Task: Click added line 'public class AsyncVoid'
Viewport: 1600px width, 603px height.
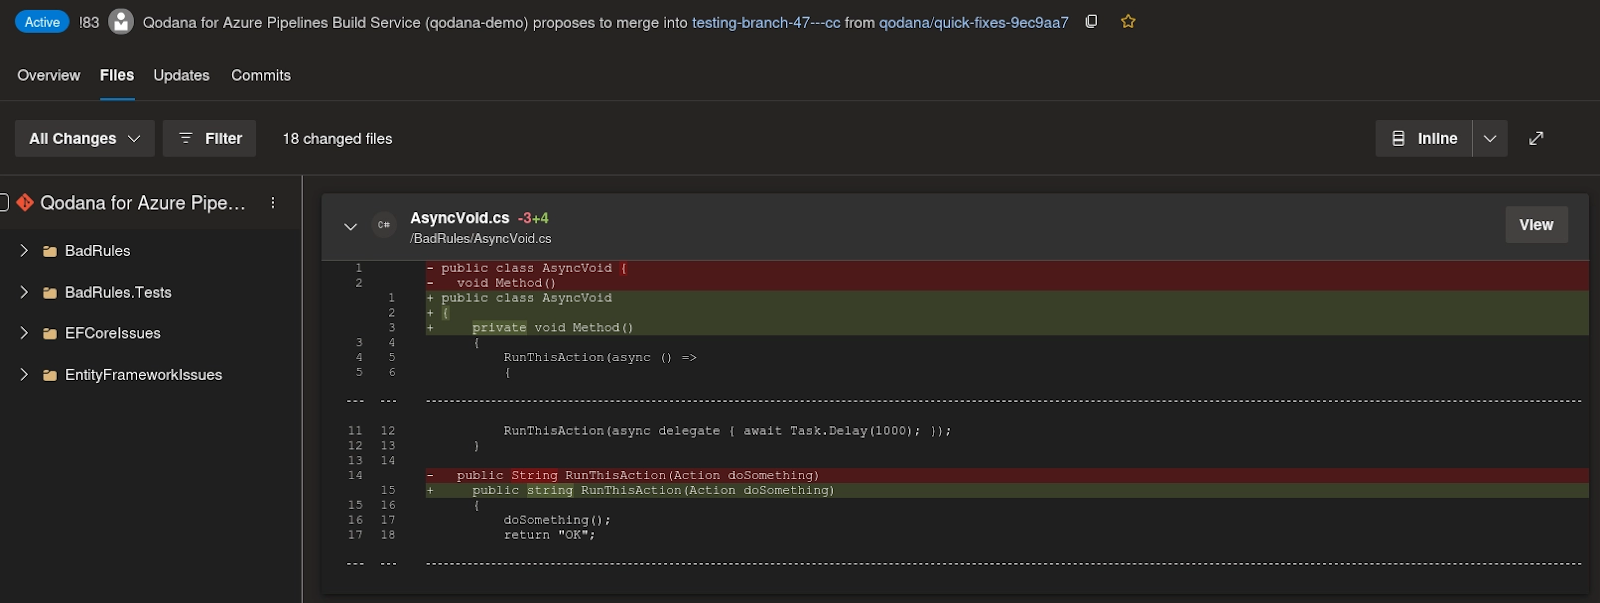Action: tap(1007, 298)
